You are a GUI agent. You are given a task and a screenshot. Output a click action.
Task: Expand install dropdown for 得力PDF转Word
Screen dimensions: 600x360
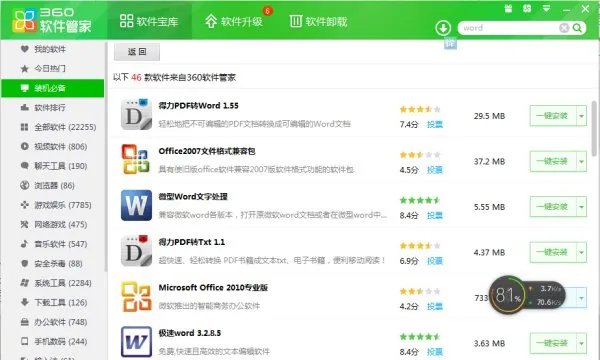click(x=581, y=116)
